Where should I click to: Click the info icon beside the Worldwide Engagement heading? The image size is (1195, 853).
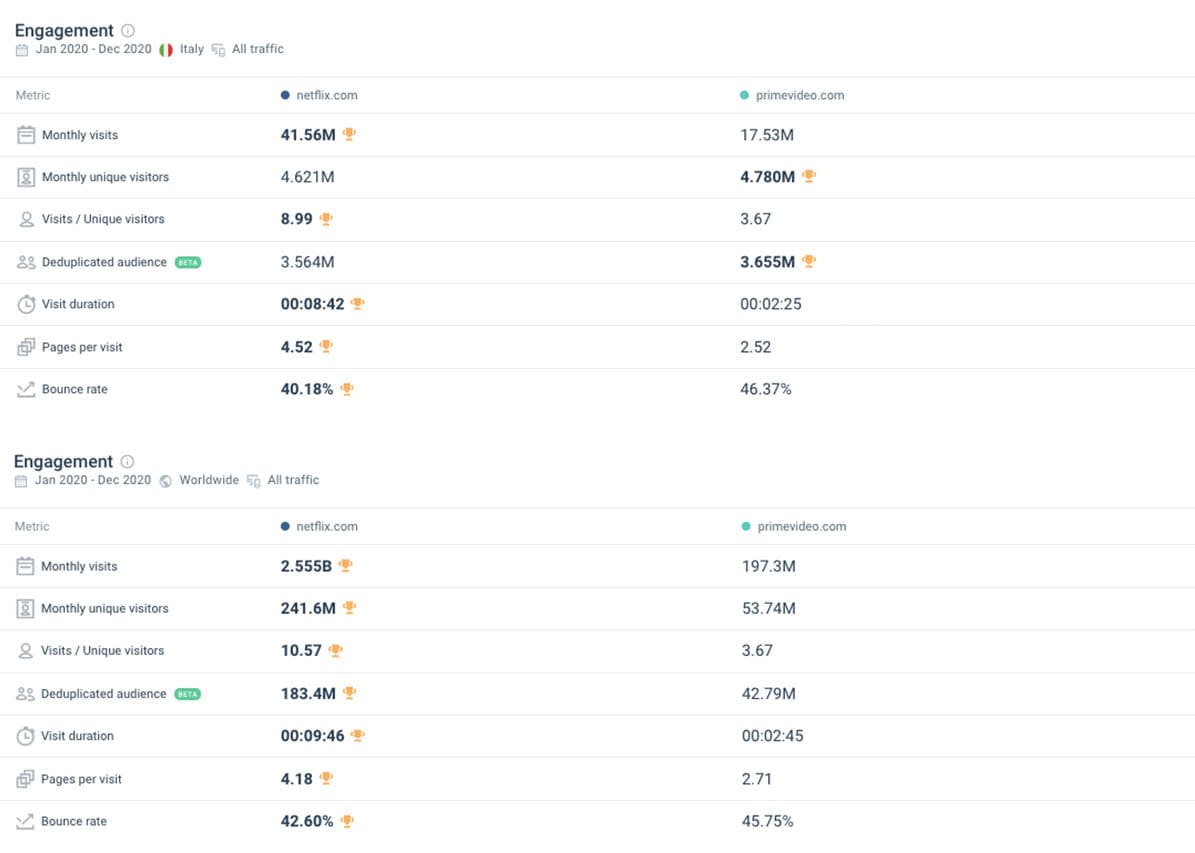coord(127,461)
